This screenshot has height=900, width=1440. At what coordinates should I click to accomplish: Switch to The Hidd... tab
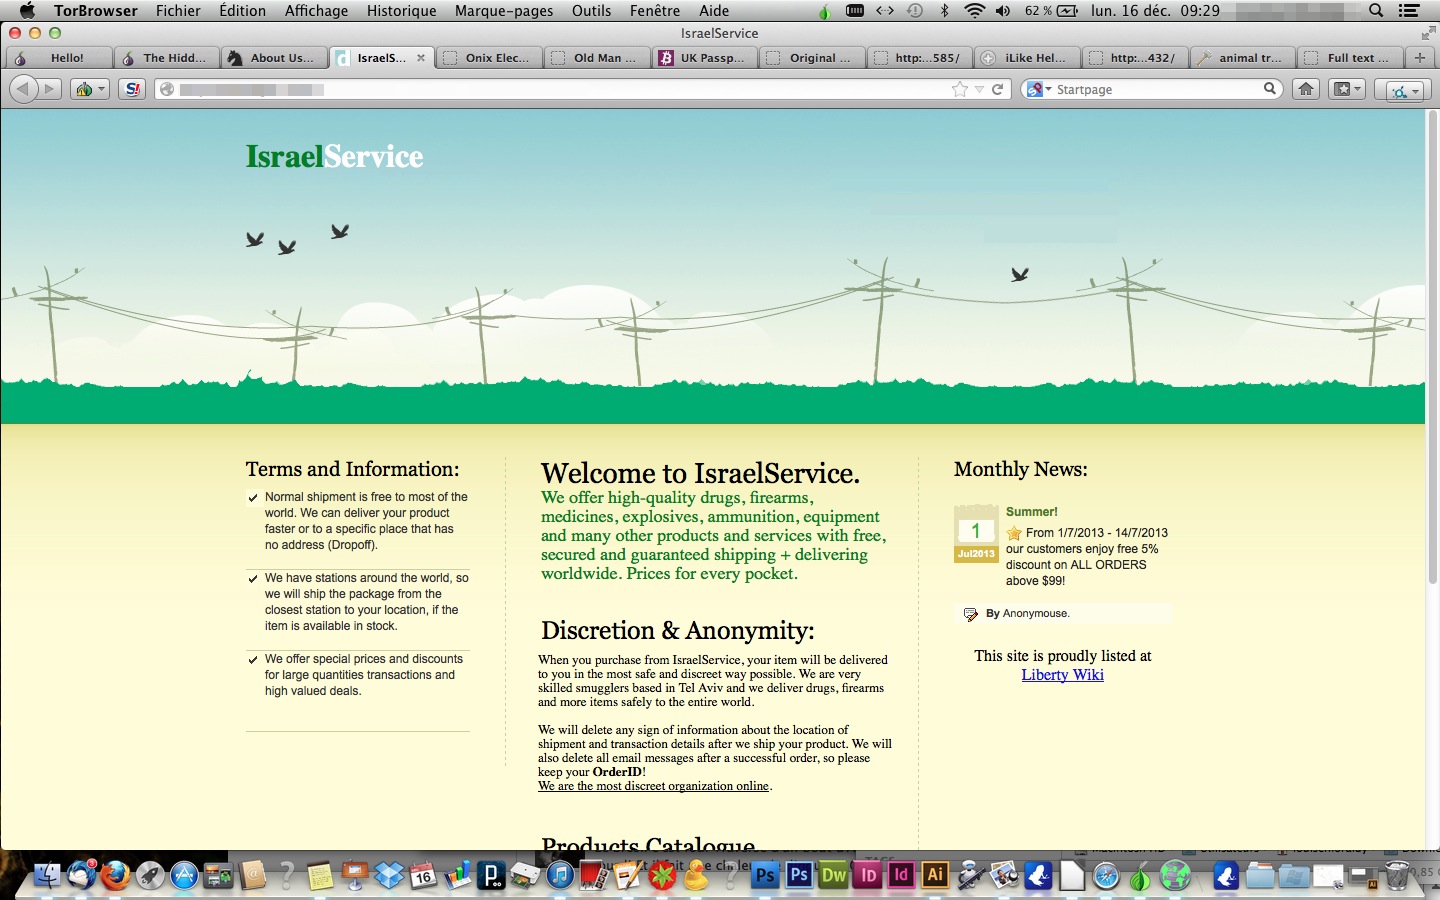pos(166,58)
